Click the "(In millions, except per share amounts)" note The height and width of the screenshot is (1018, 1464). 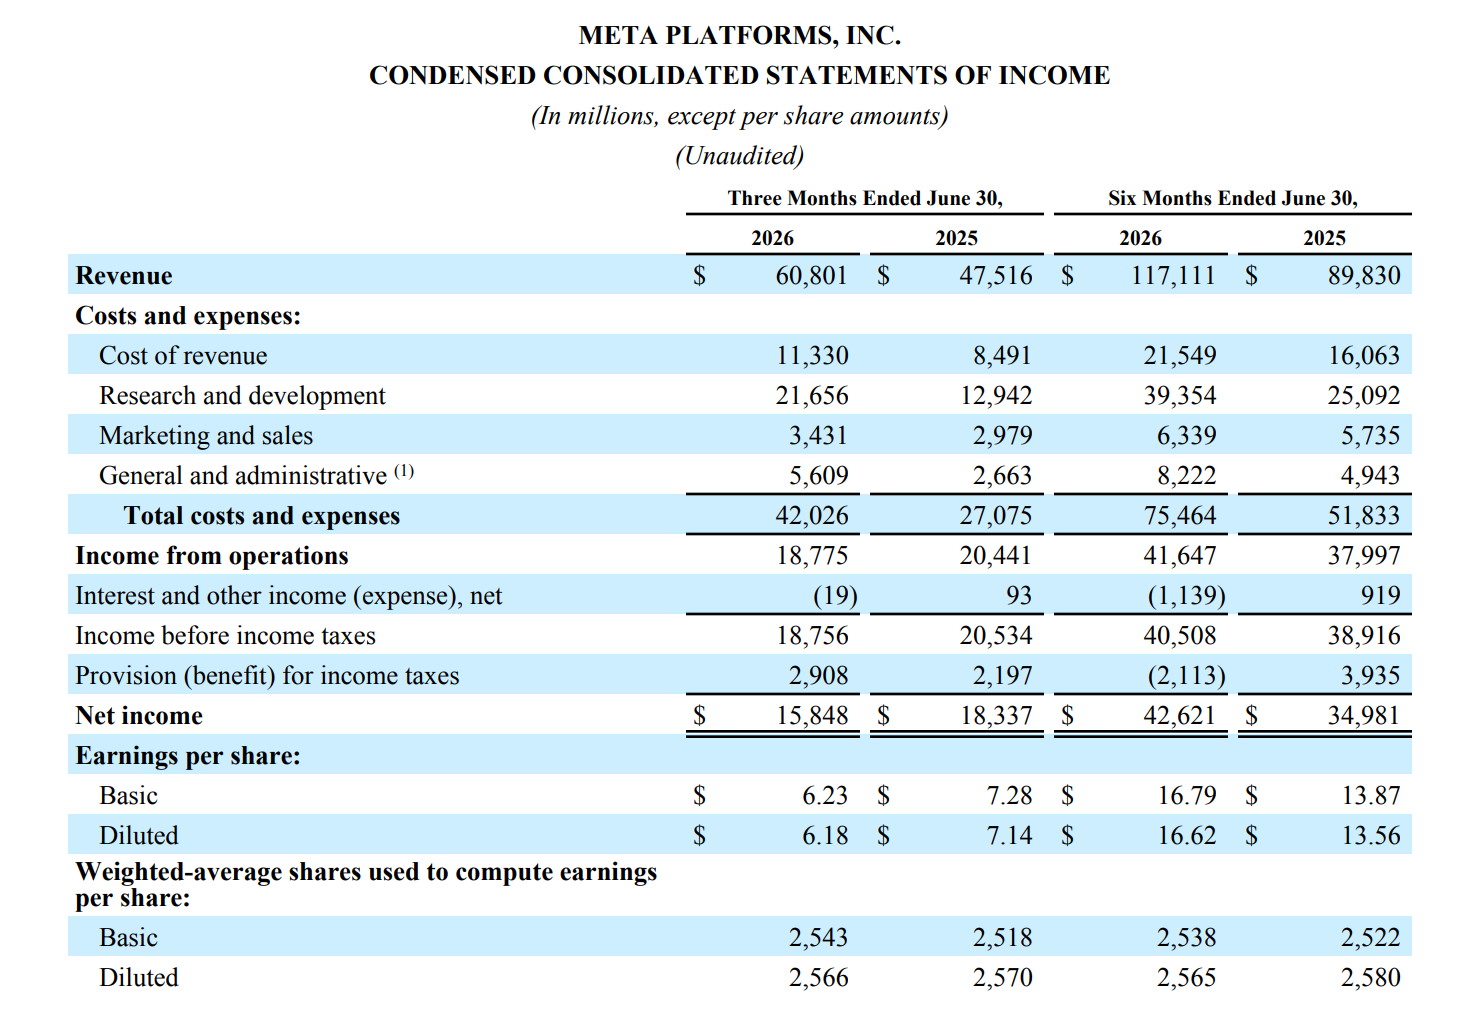pos(740,117)
